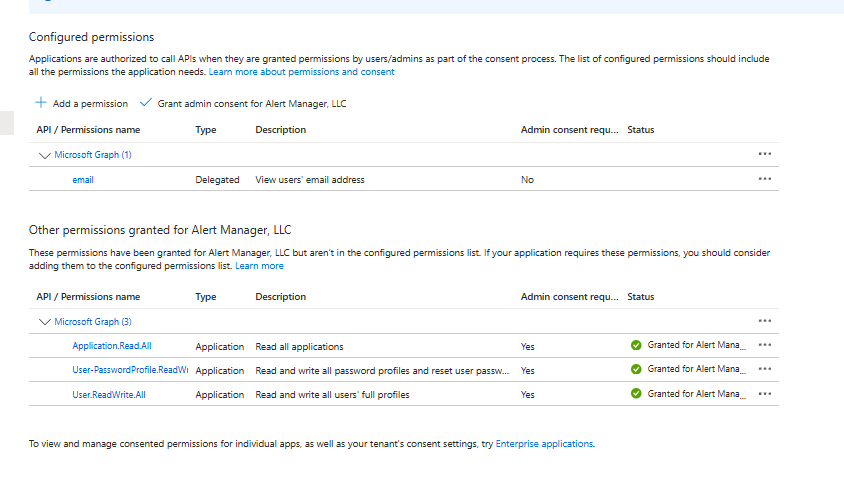Click Learn more under Other permissions granted

click(259, 266)
